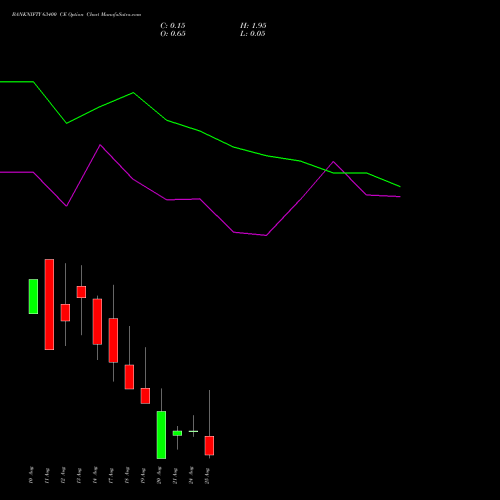Select the 13 Aug date label
This screenshot has height=500, width=500.
coord(79,475)
